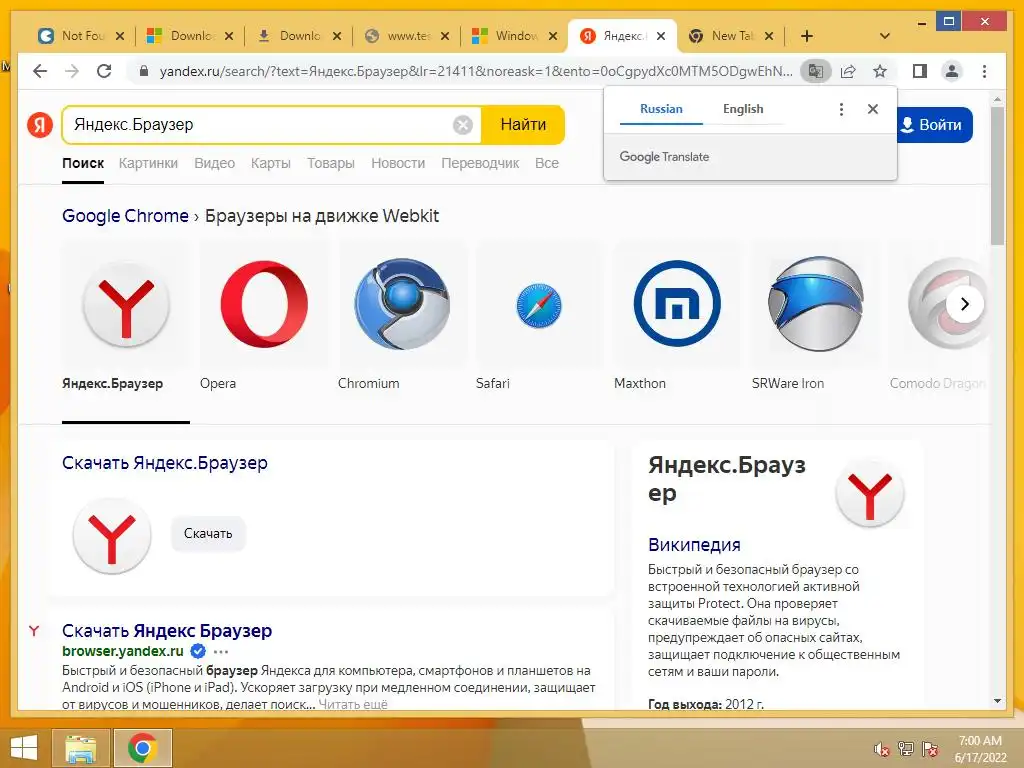Close the Яндекс browser tab

point(661,36)
